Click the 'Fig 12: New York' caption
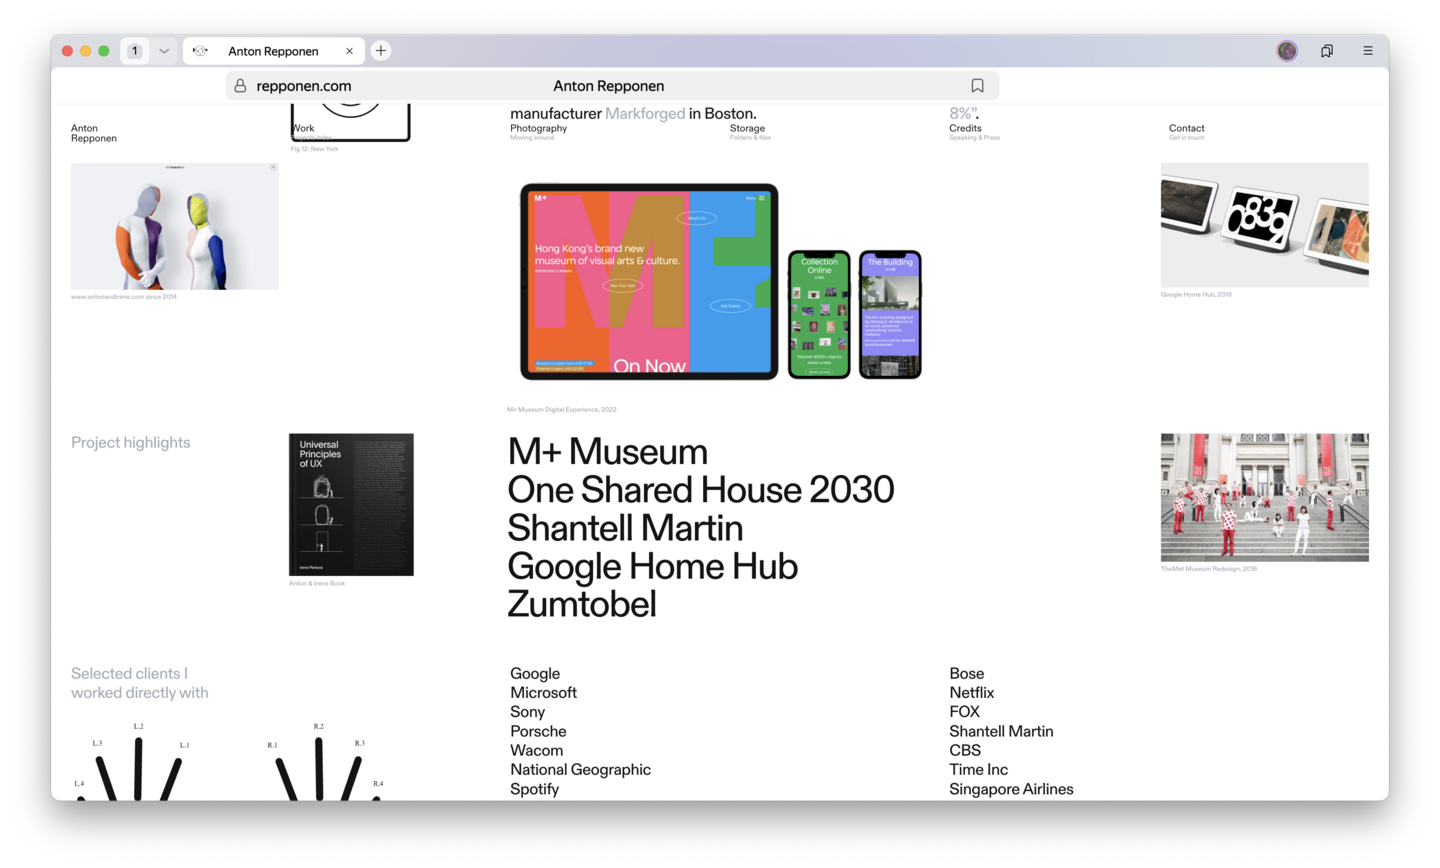1440x868 pixels. tap(314, 149)
